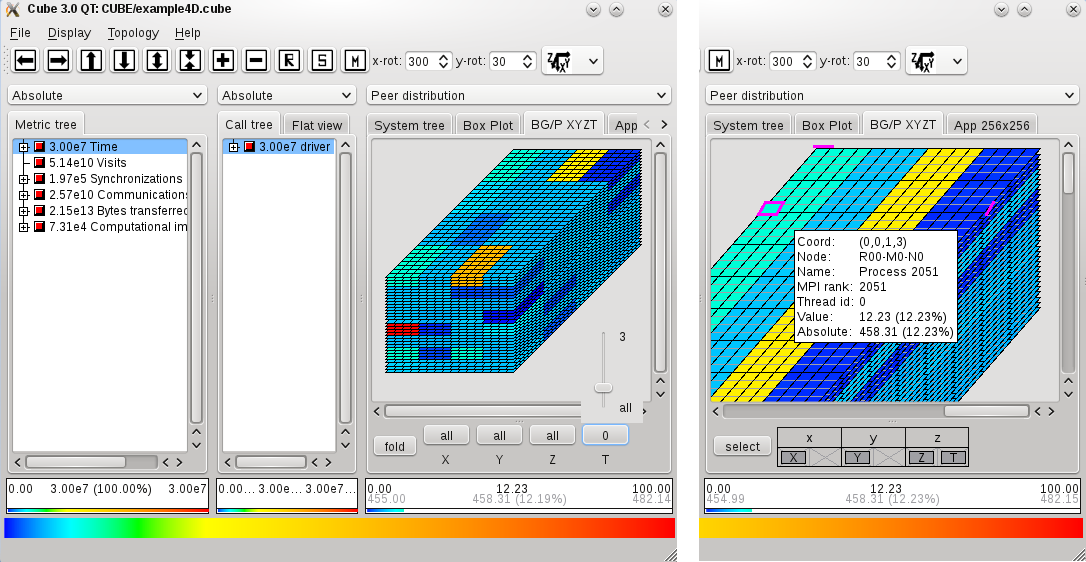The height and width of the screenshot is (562, 1086).
Task: Click the down arrow move toolbar icon
Action: tap(124, 61)
